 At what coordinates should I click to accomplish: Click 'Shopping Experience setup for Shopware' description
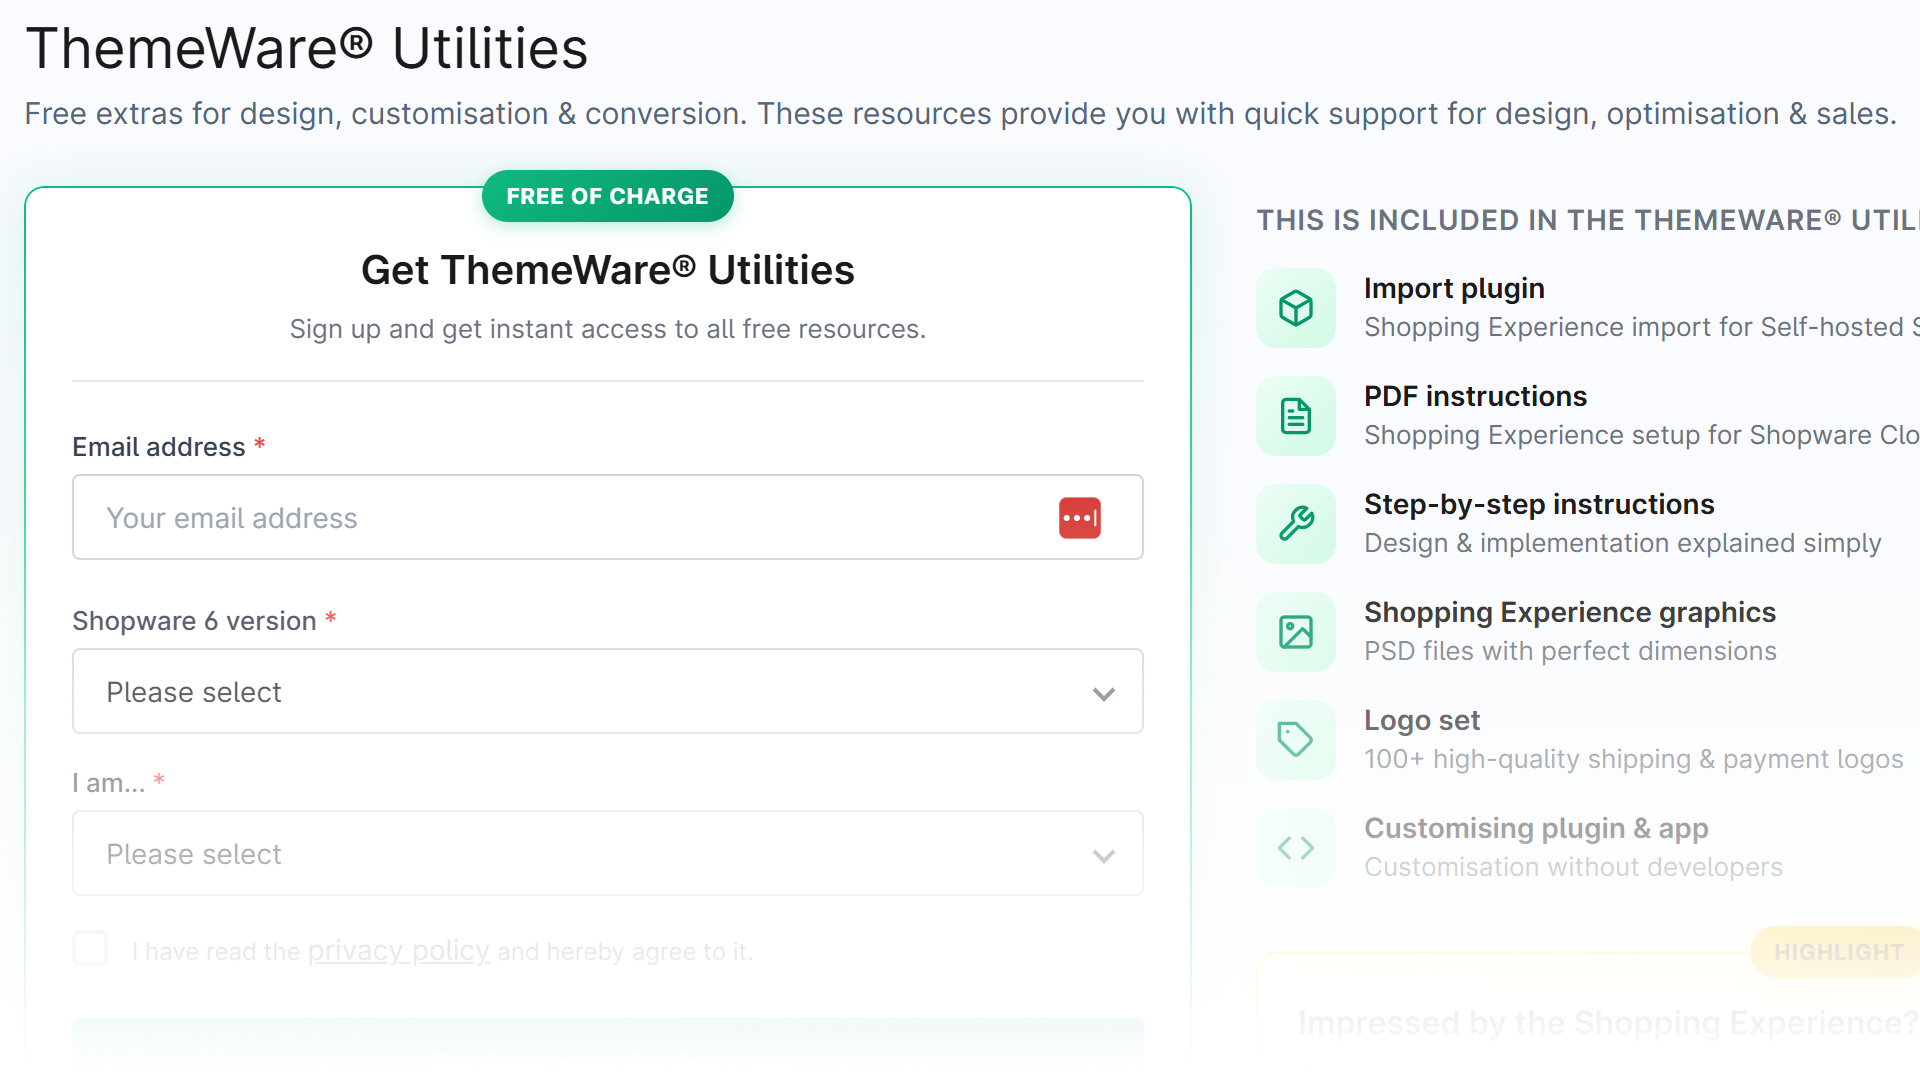click(x=1641, y=435)
